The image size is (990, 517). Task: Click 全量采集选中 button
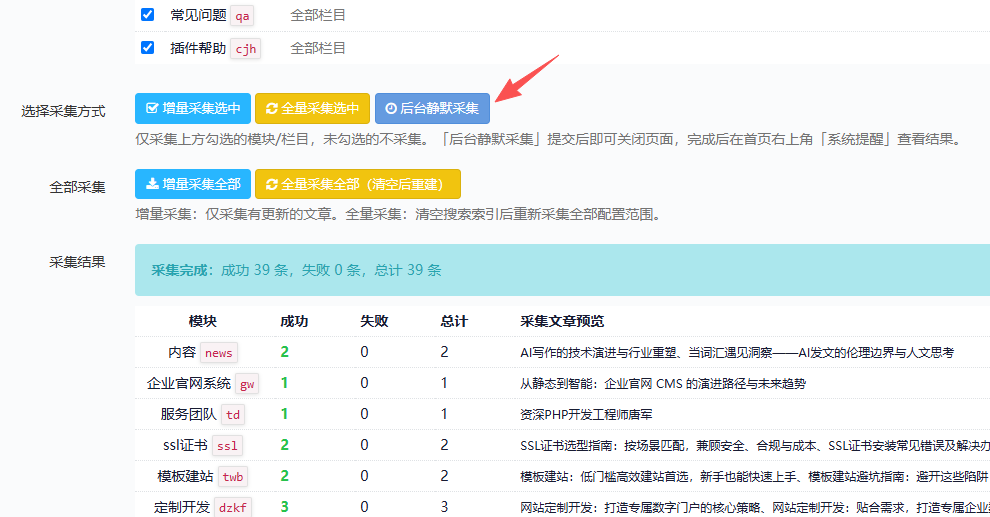pyautogui.click(x=312, y=109)
